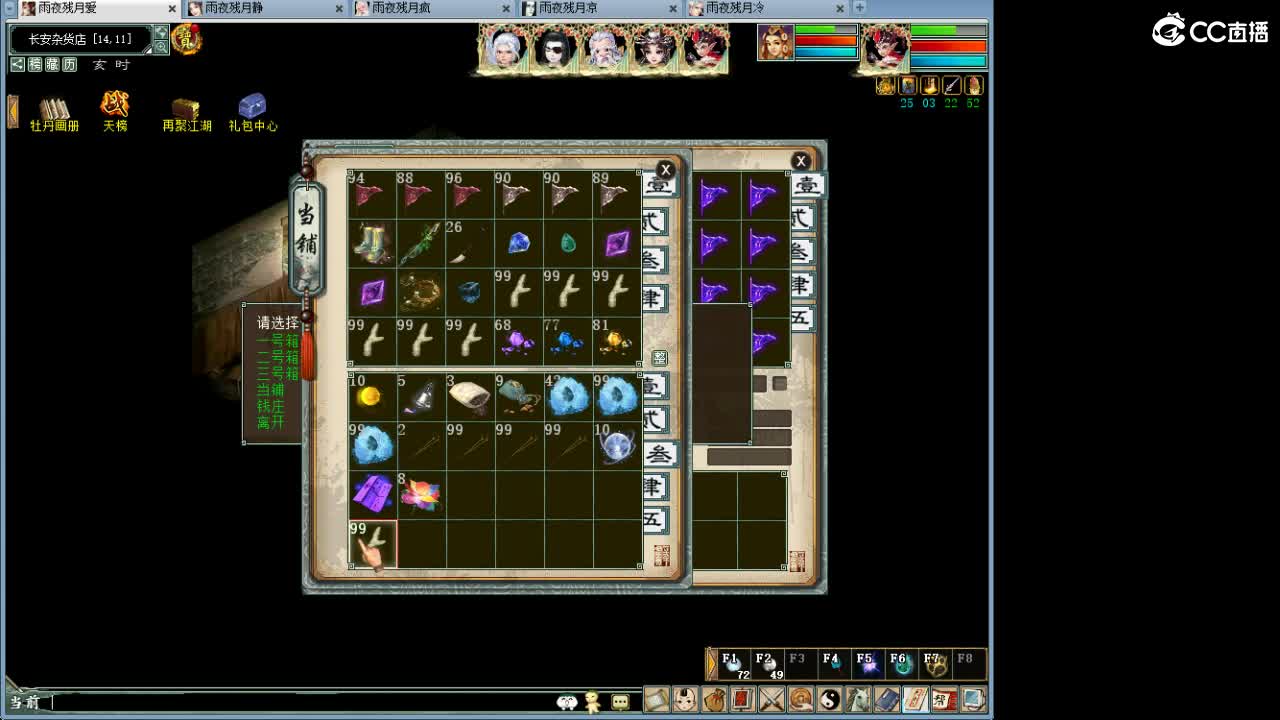Use the F1 hotkey slot item

[735, 664]
